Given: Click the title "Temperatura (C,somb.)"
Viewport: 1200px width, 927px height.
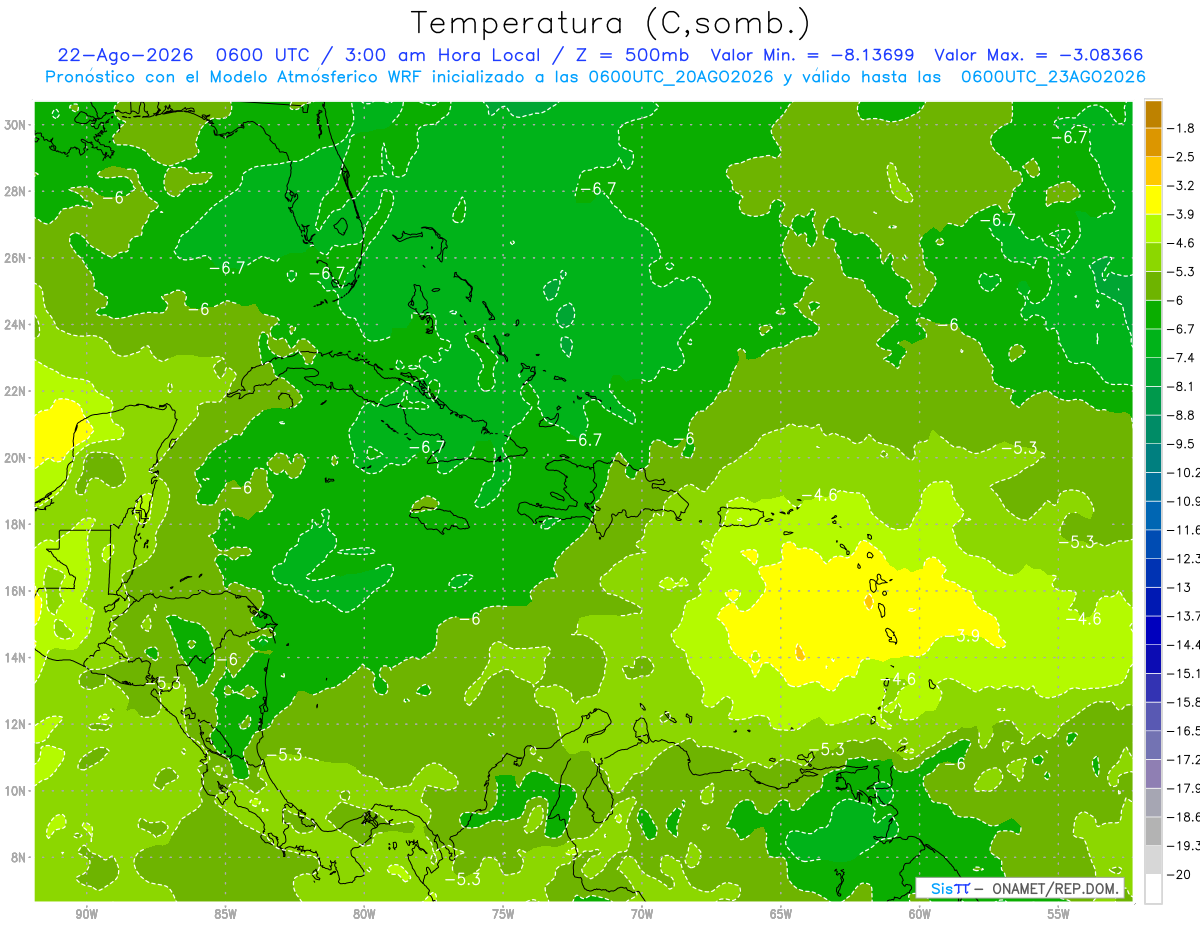Looking at the screenshot, I should coord(610,23).
